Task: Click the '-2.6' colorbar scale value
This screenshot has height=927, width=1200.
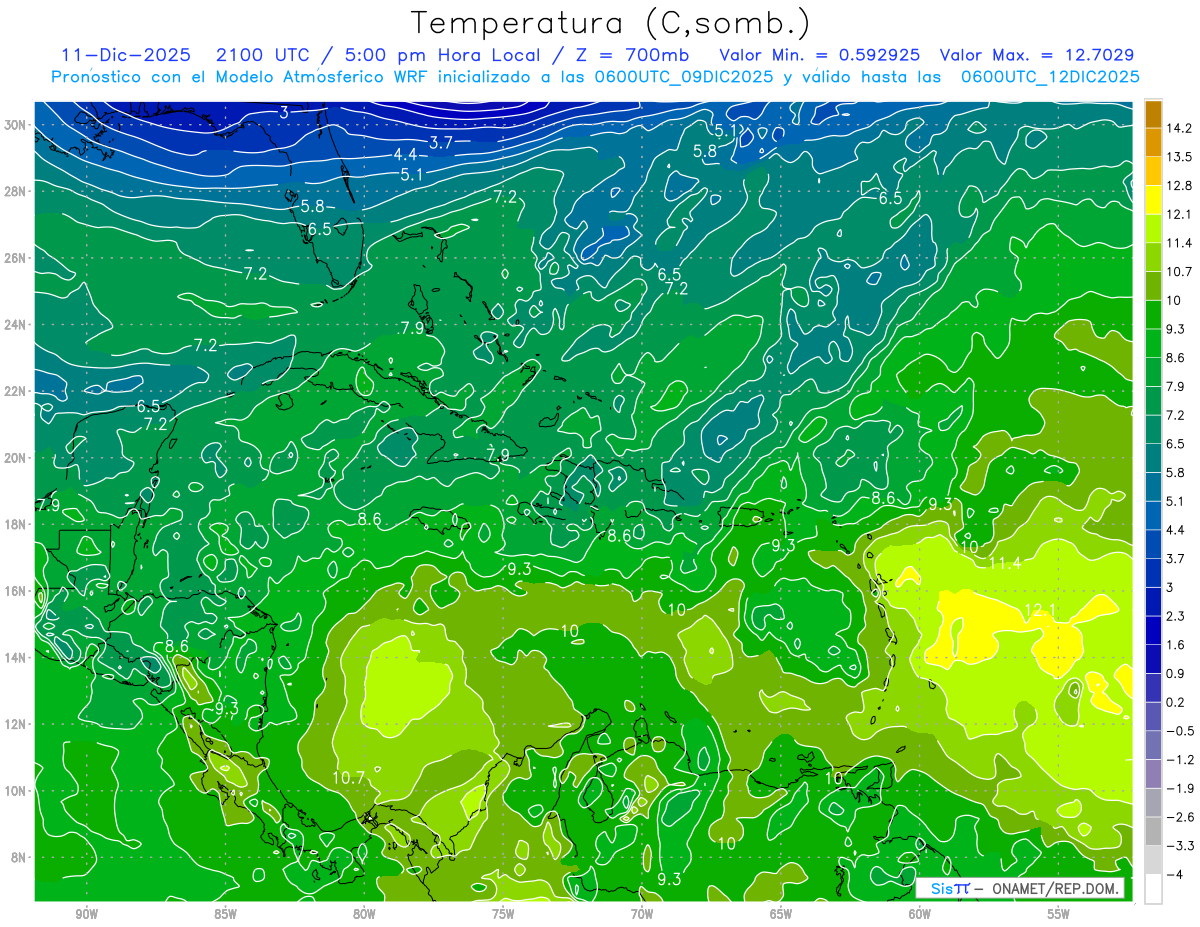Action: (x=1181, y=817)
